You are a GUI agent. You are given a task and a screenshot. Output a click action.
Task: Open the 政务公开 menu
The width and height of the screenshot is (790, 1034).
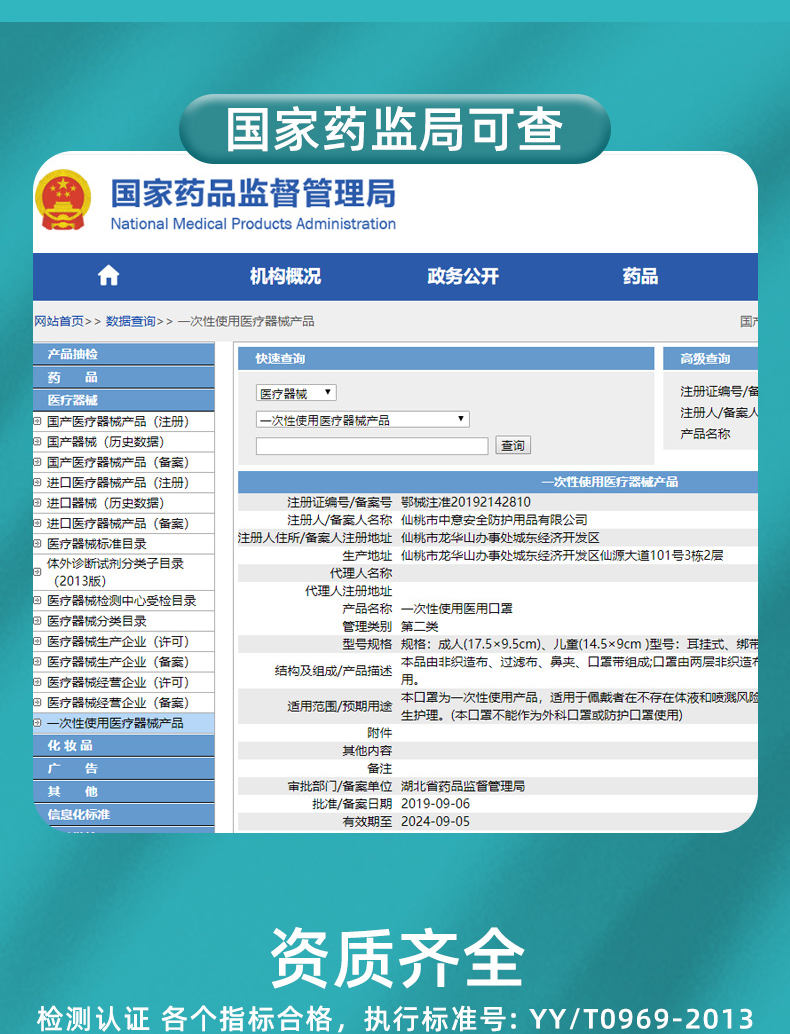point(463,276)
